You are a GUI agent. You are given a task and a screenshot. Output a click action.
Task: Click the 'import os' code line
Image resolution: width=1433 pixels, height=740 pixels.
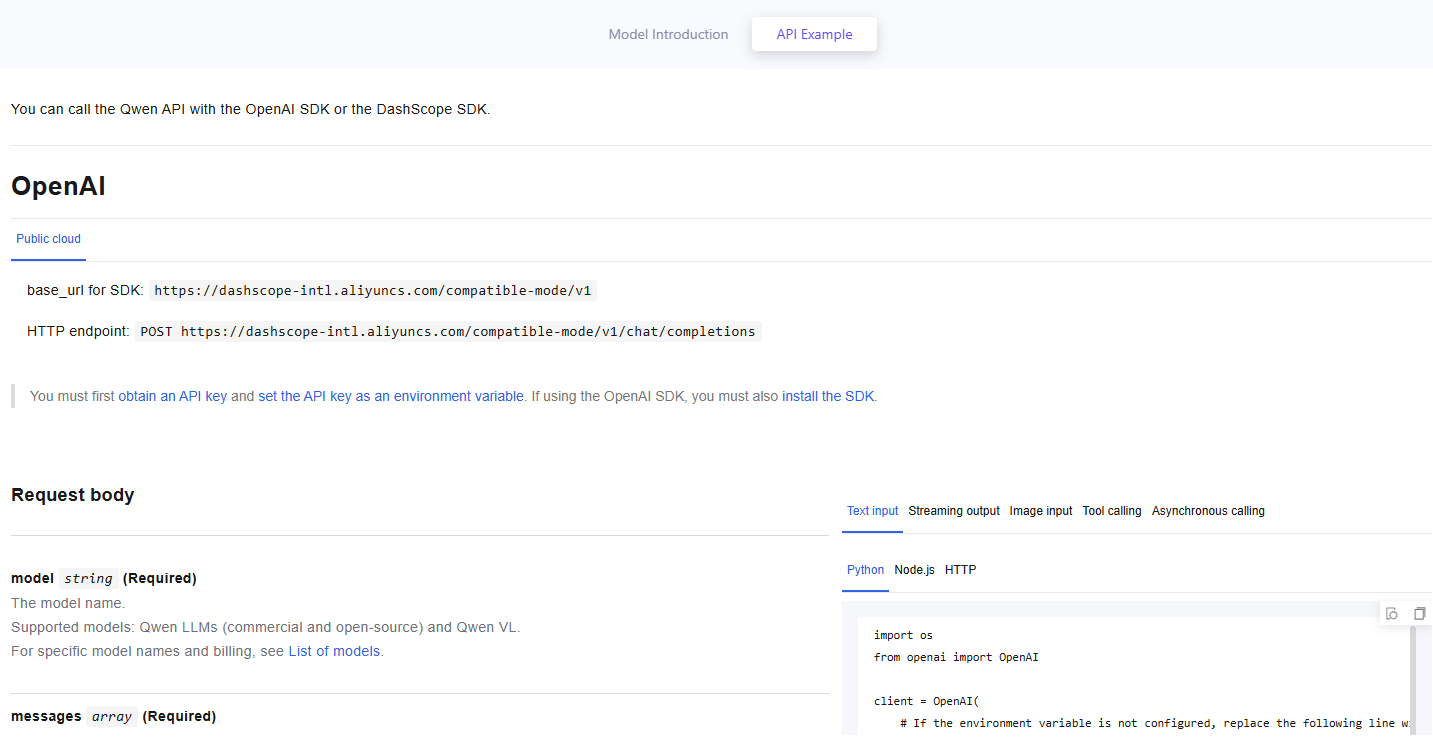coord(903,635)
